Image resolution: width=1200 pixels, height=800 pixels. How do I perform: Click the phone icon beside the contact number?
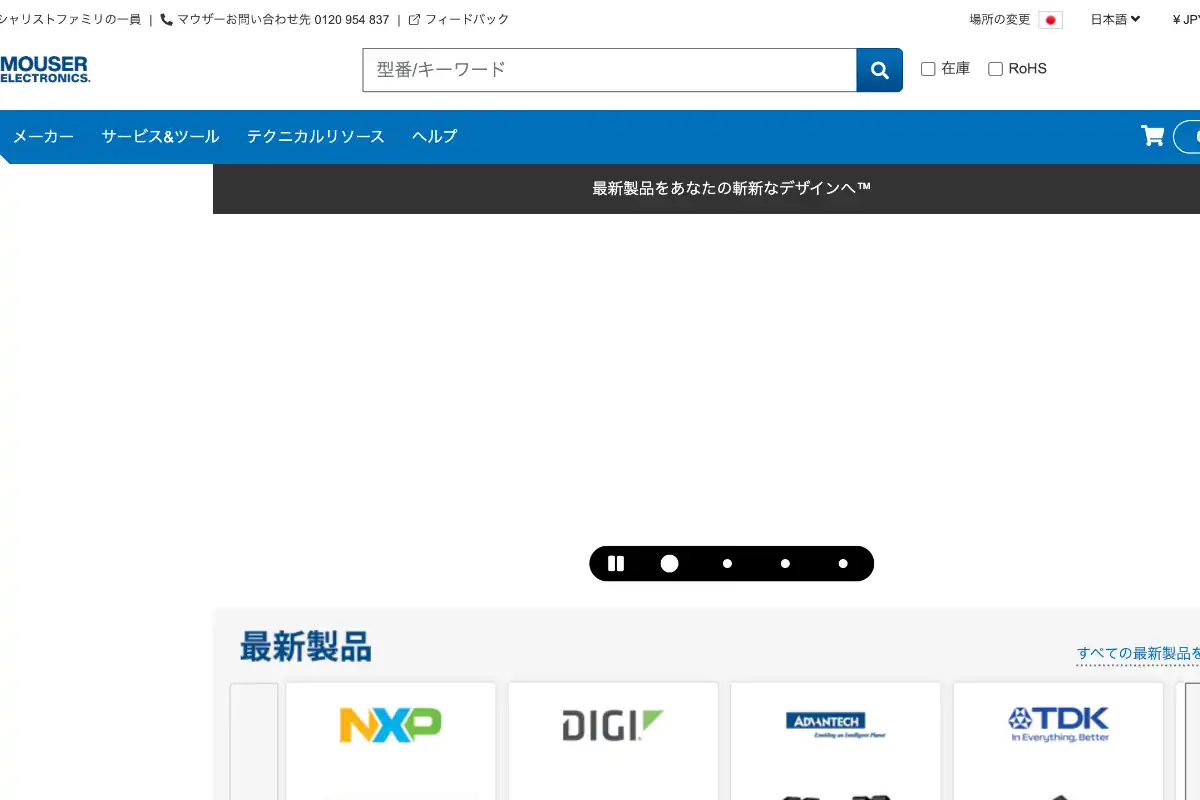166,18
